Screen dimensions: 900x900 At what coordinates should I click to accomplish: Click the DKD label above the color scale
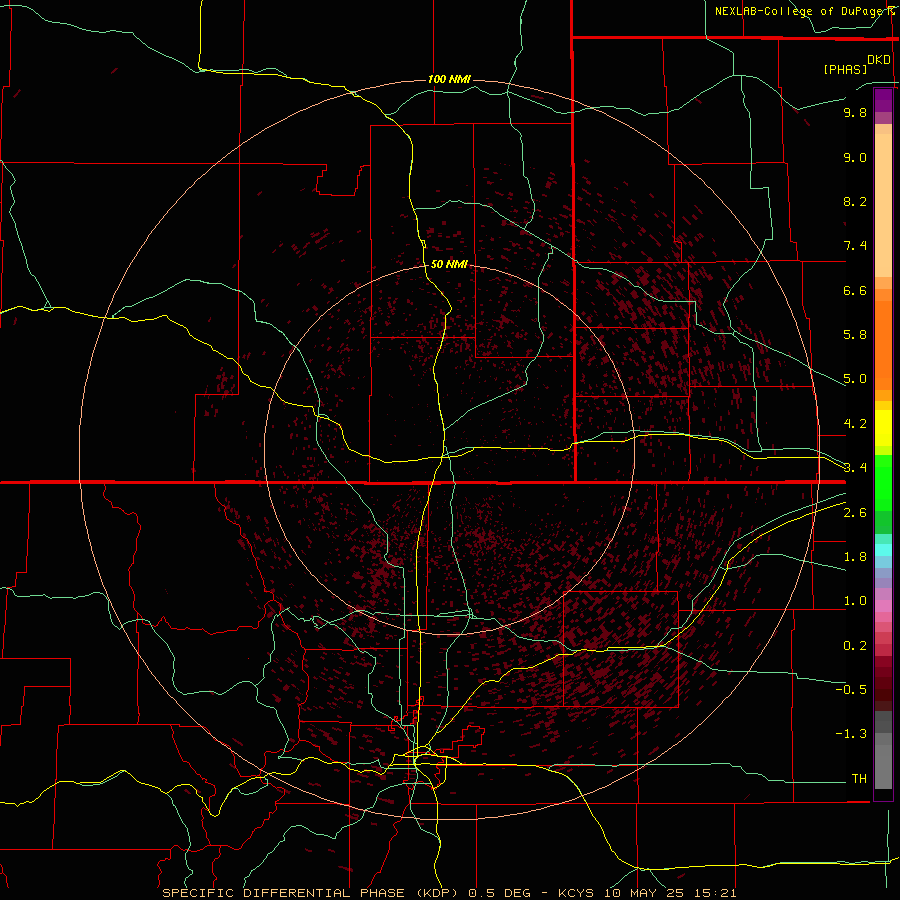(x=879, y=60)
